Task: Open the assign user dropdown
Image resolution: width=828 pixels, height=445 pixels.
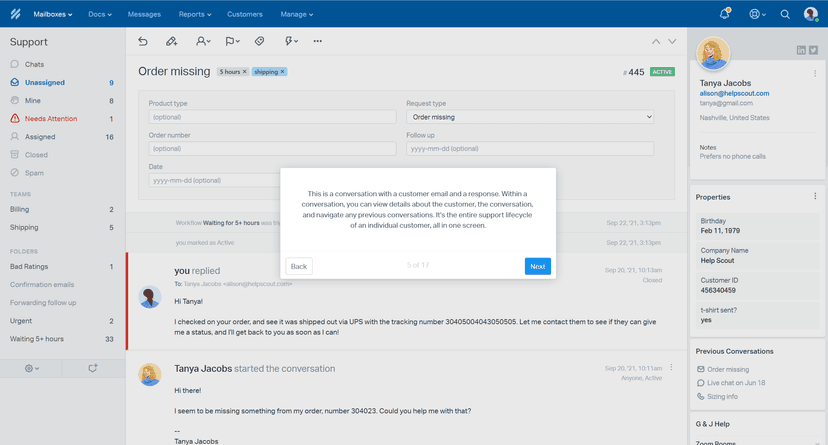Action: coord(203,41)
